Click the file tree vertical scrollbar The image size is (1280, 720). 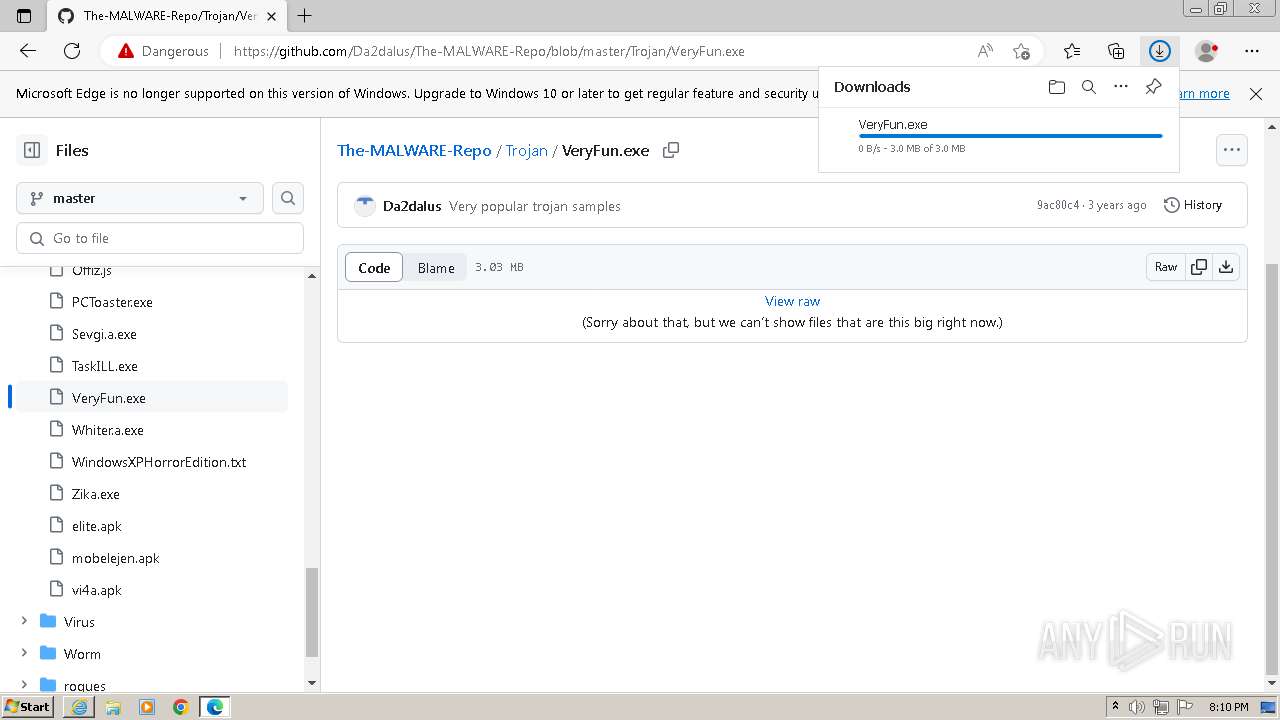(x=311, y=612)
